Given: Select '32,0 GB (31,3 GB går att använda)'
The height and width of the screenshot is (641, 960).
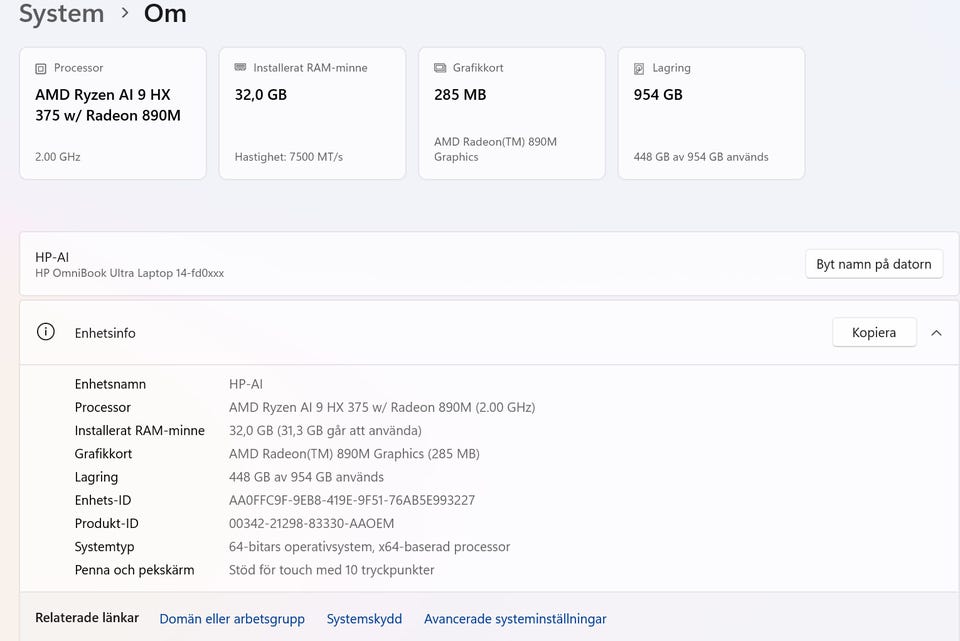Looking at the screenshot, I should pos(325,430).
